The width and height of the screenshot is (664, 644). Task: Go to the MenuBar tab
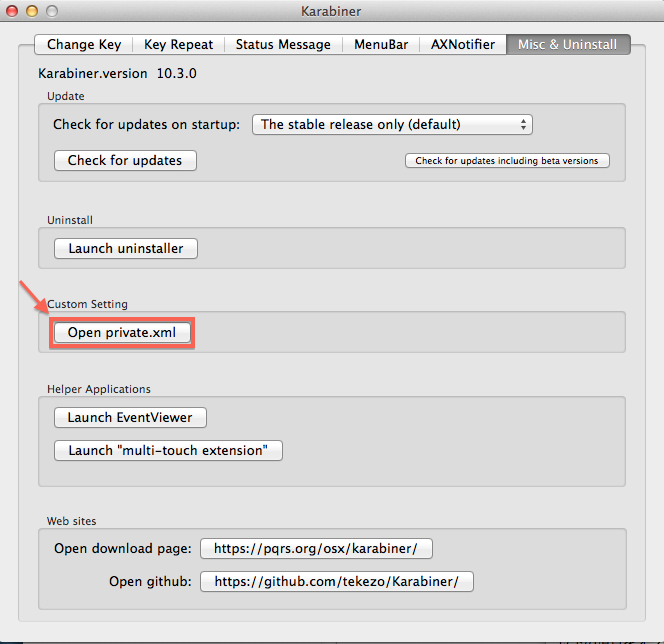pos(381,44)
